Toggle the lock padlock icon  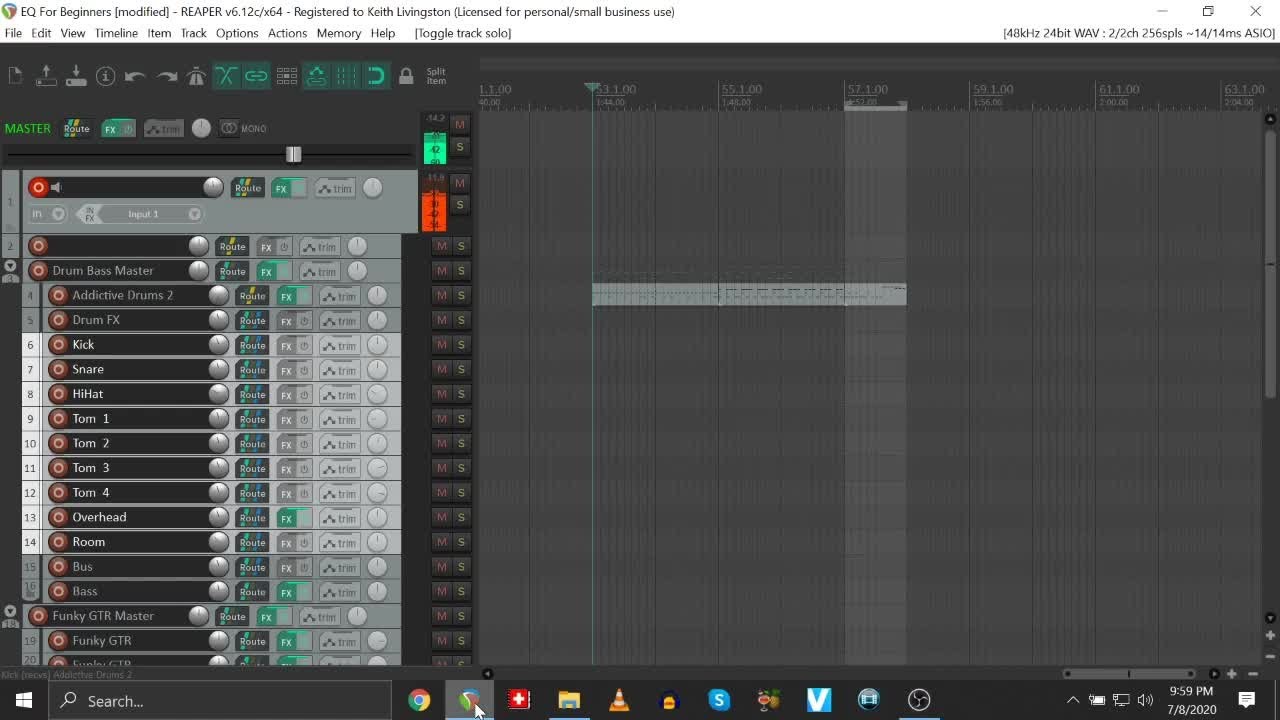click(406, 76)
